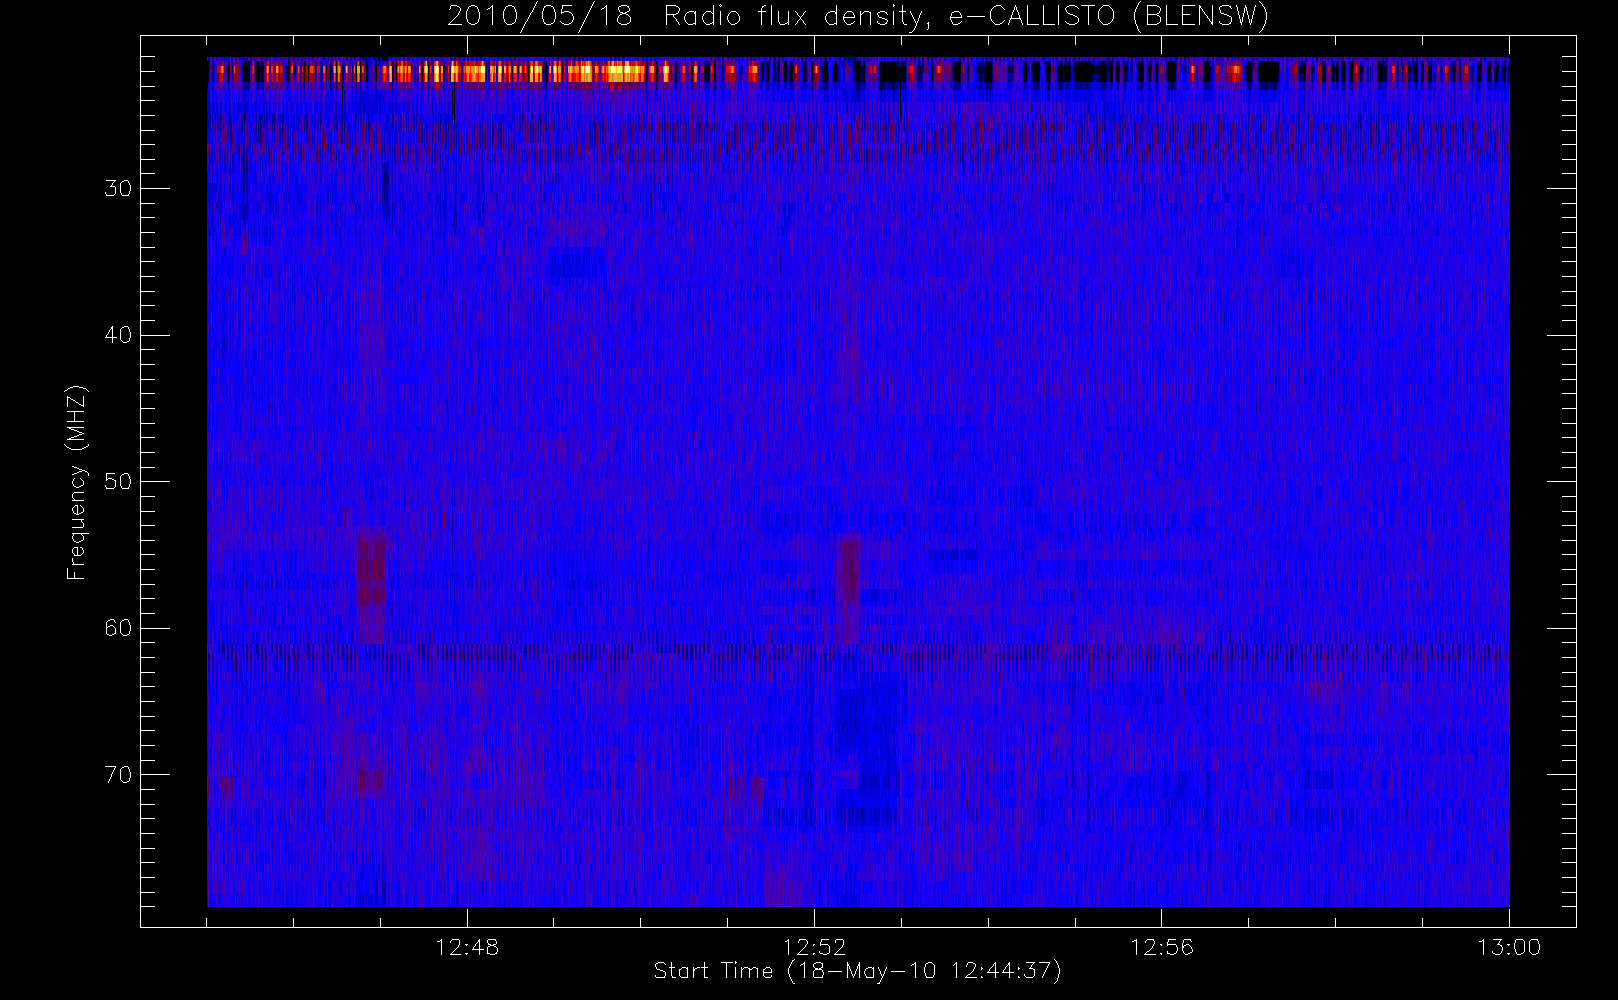Click the plot title mentioning e-CALLISTO (BLENSW)
Image resolution: width=1618 pixels, height=1000 pixels.
tap(858, 16)
